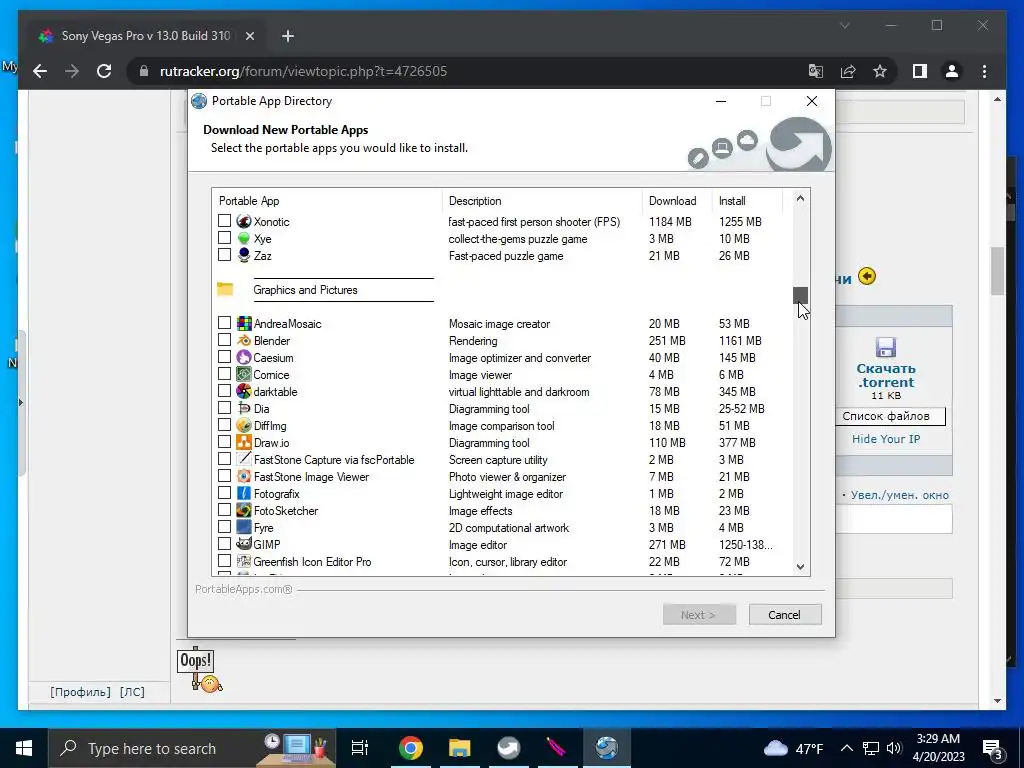Click the Greenfish Icon Editor Pro icon
The width and height of the screenshot is (1024, 768).
click(244, 561)
